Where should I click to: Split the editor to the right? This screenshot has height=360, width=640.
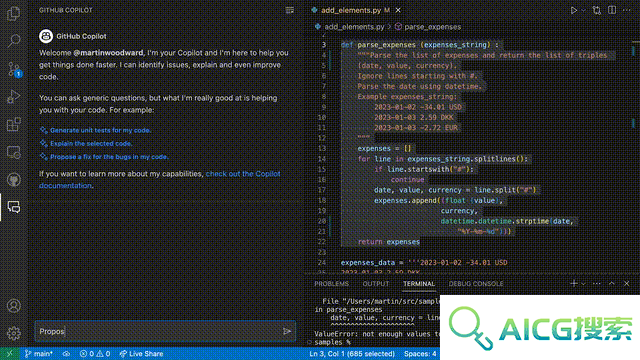click(x=612, y=10)
